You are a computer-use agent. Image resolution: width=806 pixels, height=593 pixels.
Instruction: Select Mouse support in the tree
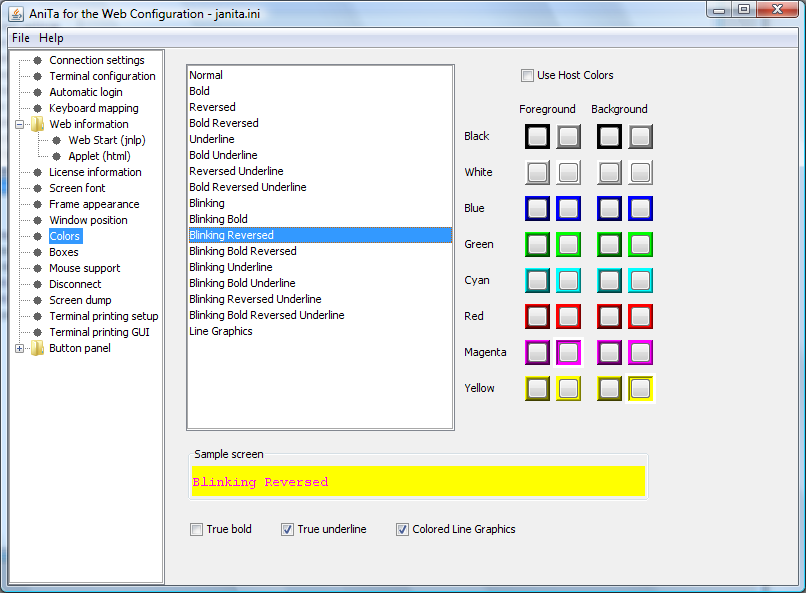[x=84, y=268]
